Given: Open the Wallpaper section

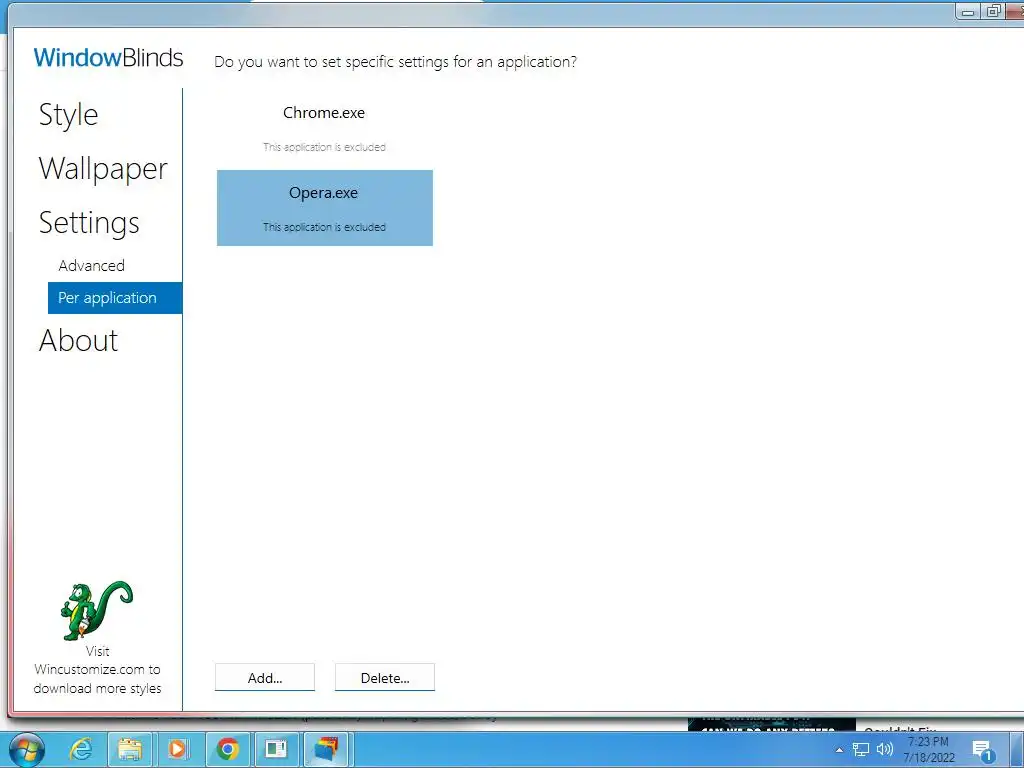Looking at the screenshot, I should (x=103, y=168).
